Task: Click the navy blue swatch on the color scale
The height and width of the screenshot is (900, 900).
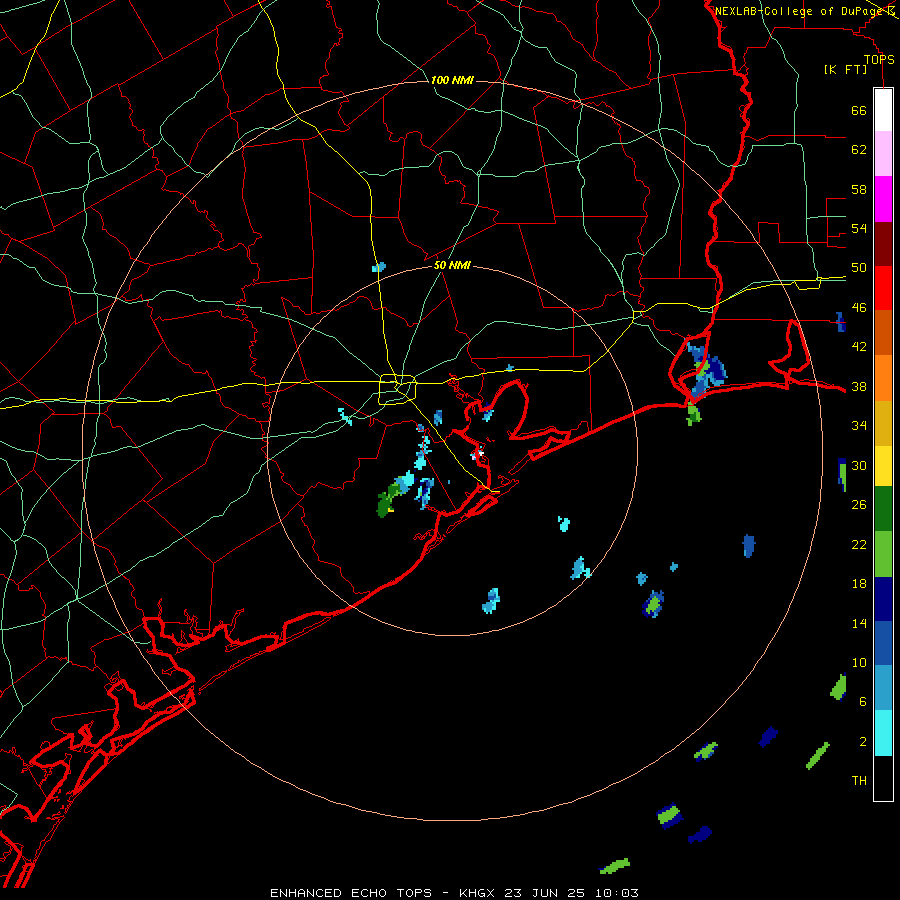Action: 883,599
